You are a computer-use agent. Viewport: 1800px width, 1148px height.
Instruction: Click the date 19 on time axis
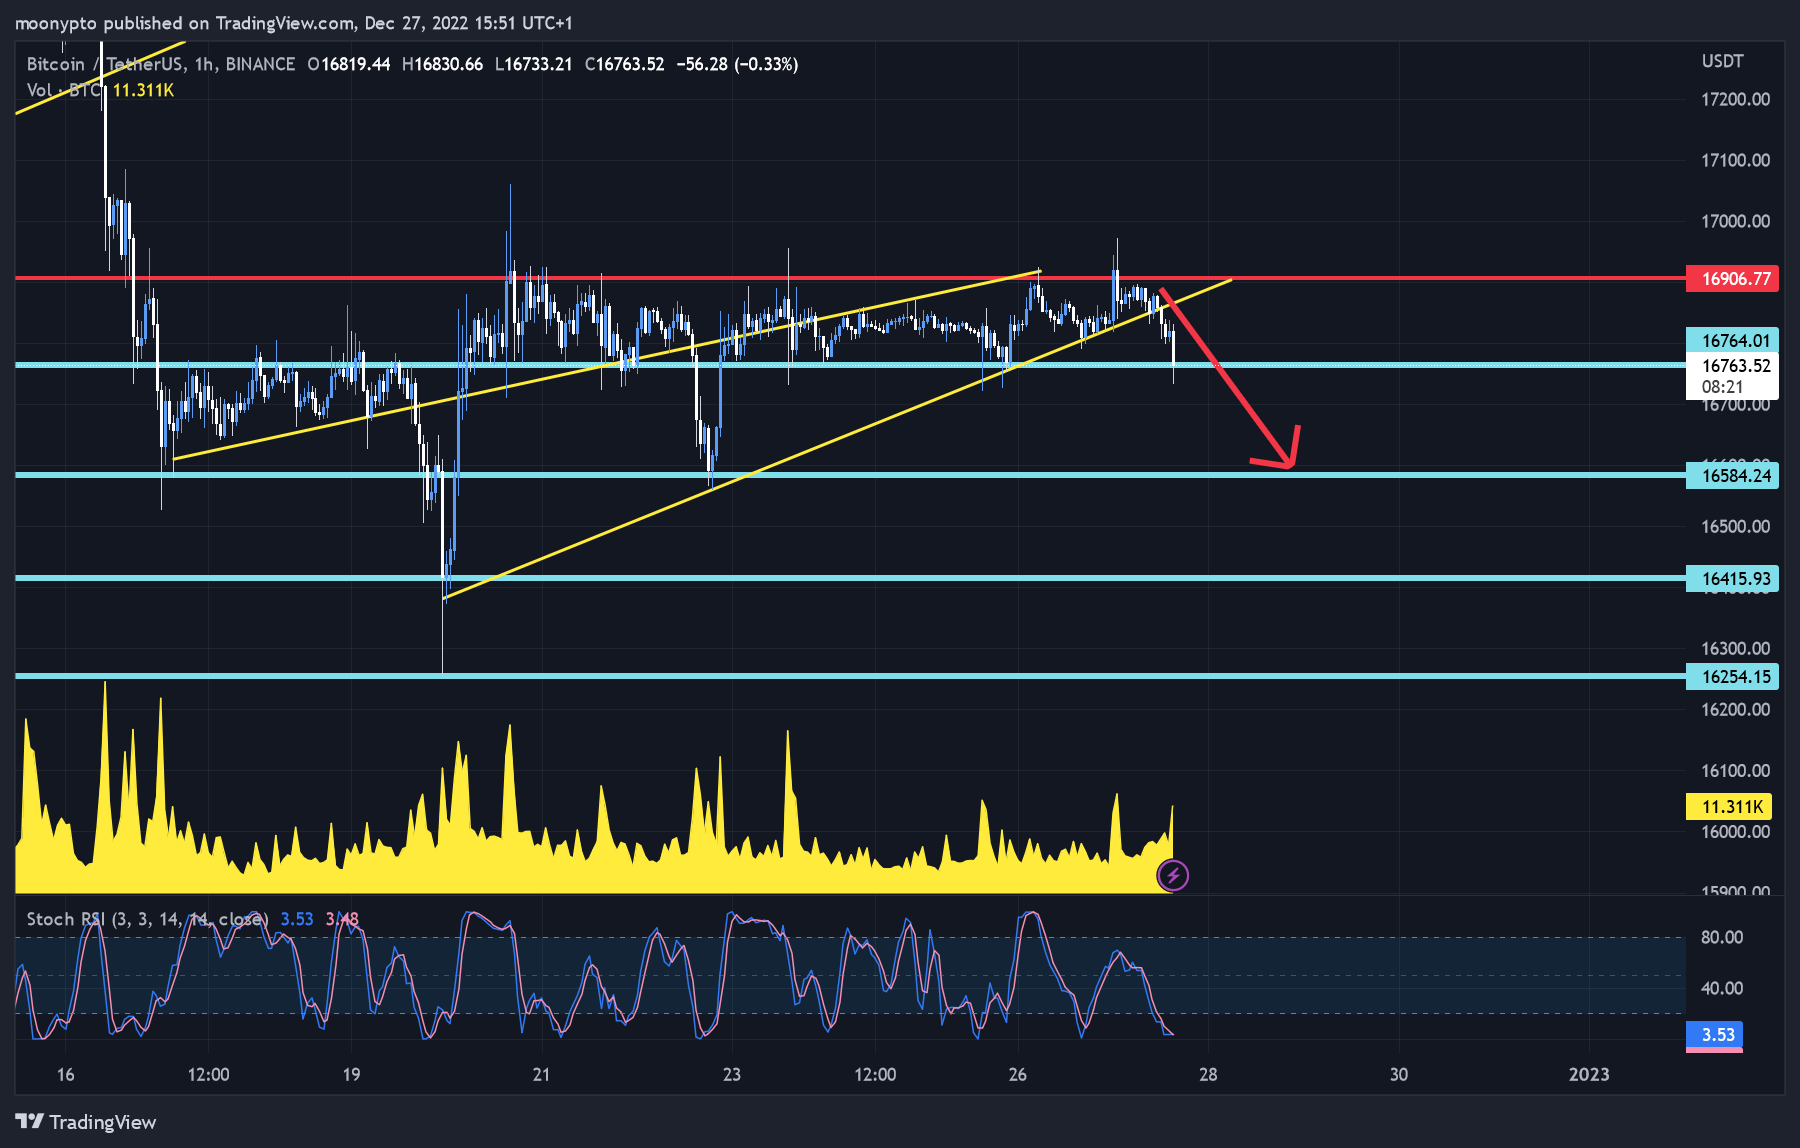pos(351,1074)
